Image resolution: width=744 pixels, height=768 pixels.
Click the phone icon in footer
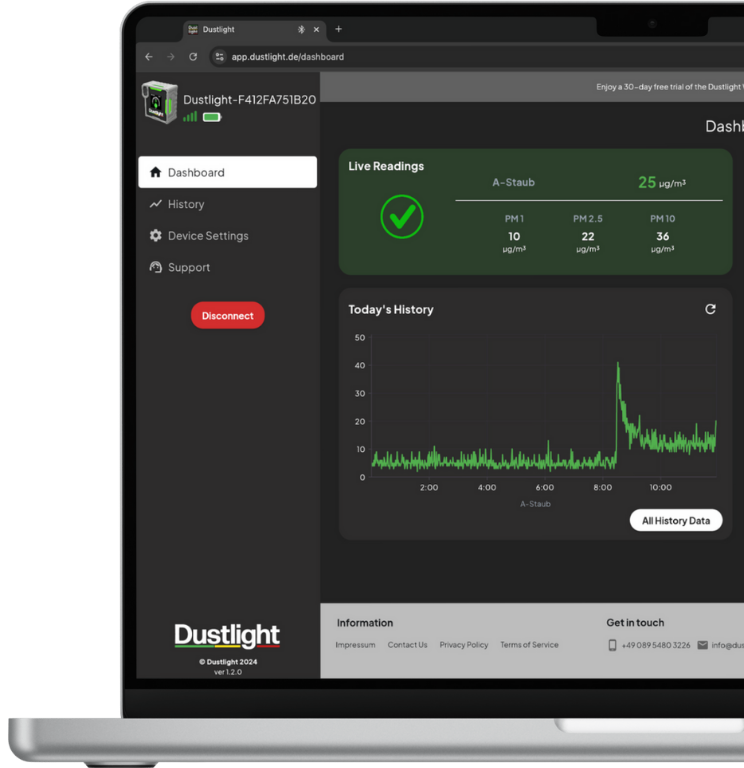612,645
